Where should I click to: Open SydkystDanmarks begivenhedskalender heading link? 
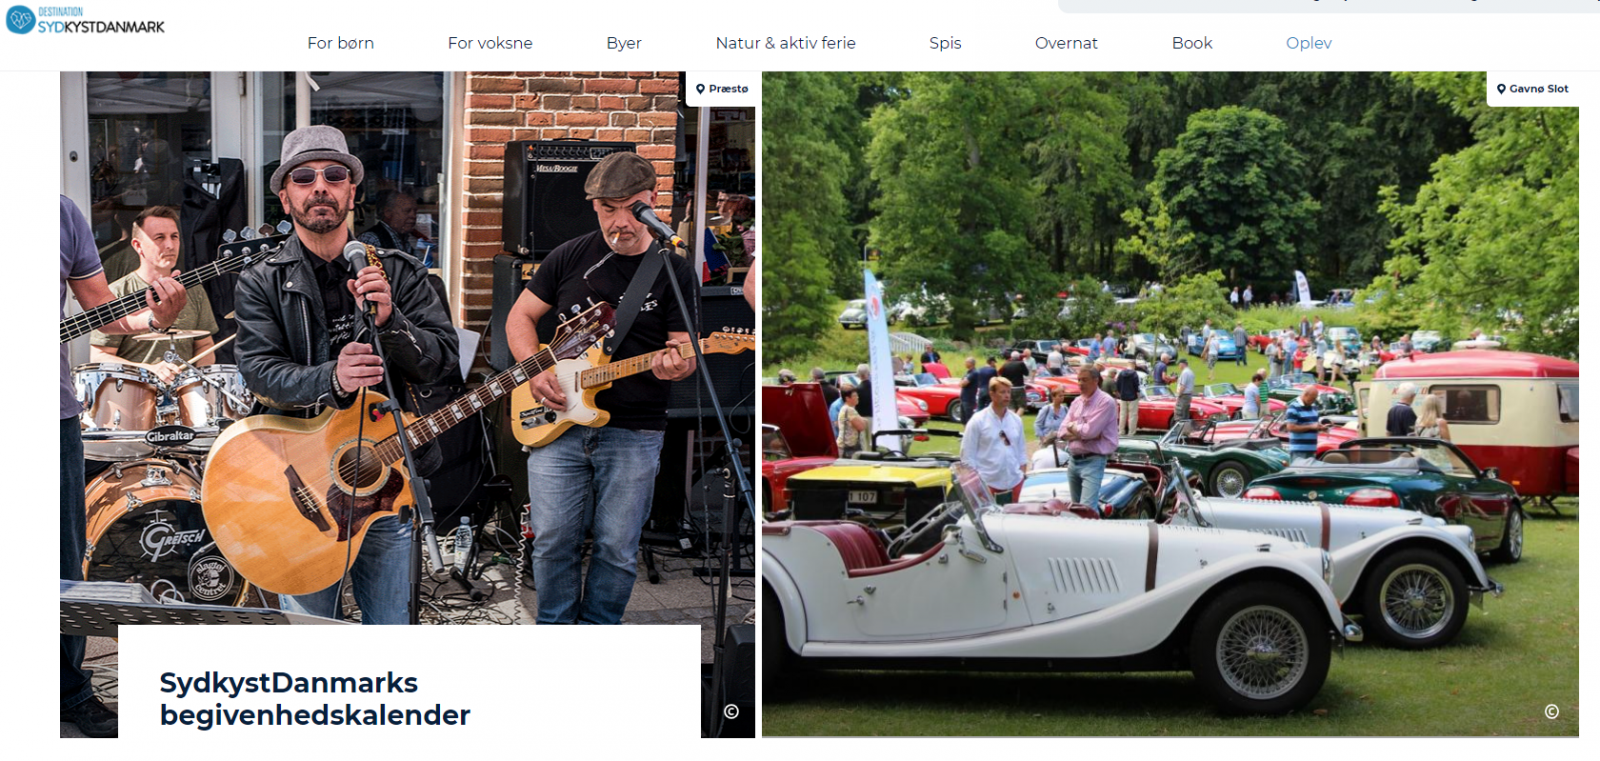tap(314, 699)
